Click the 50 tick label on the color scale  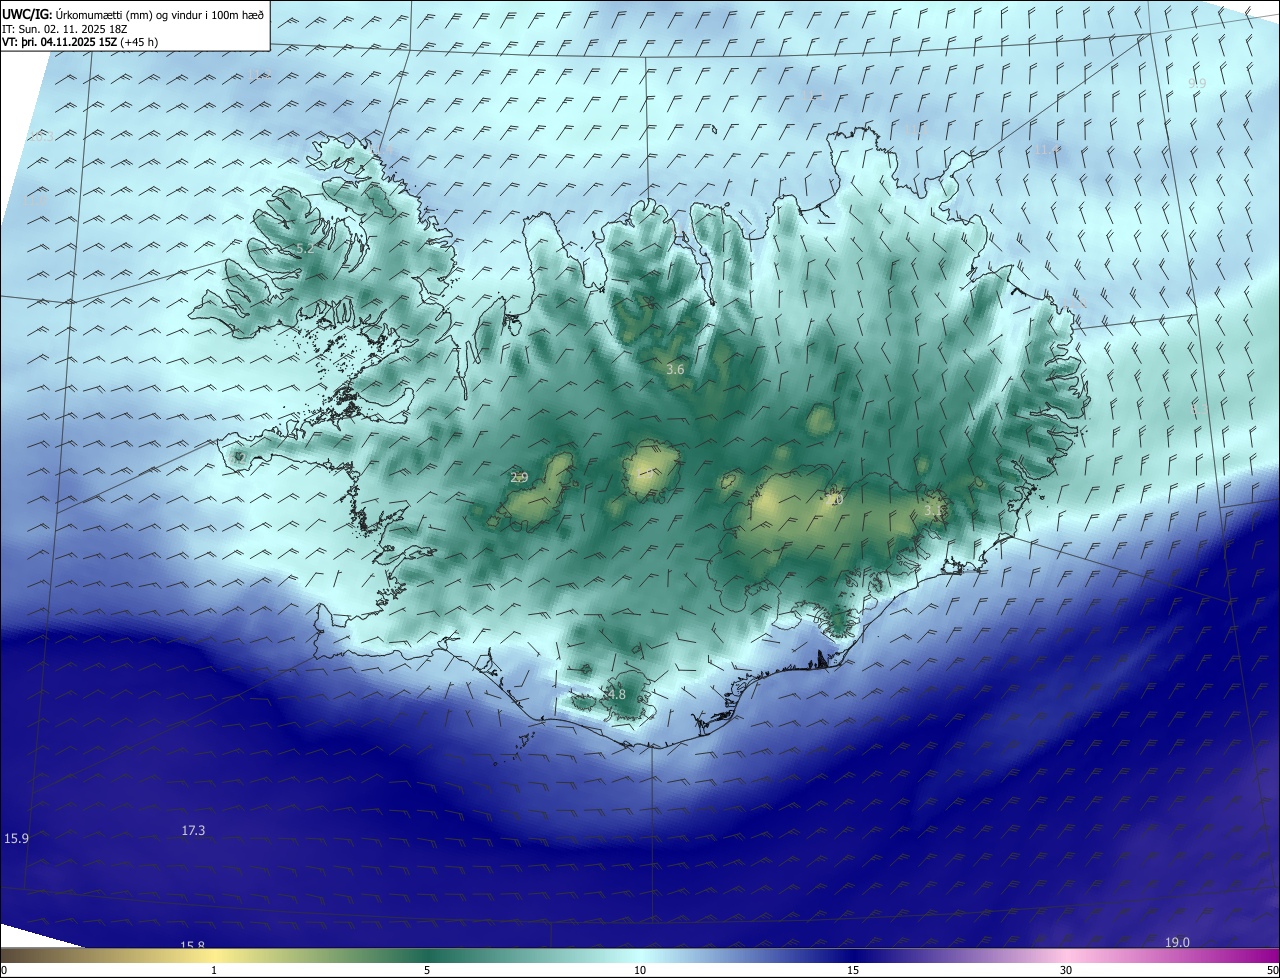coord(1272,970)
